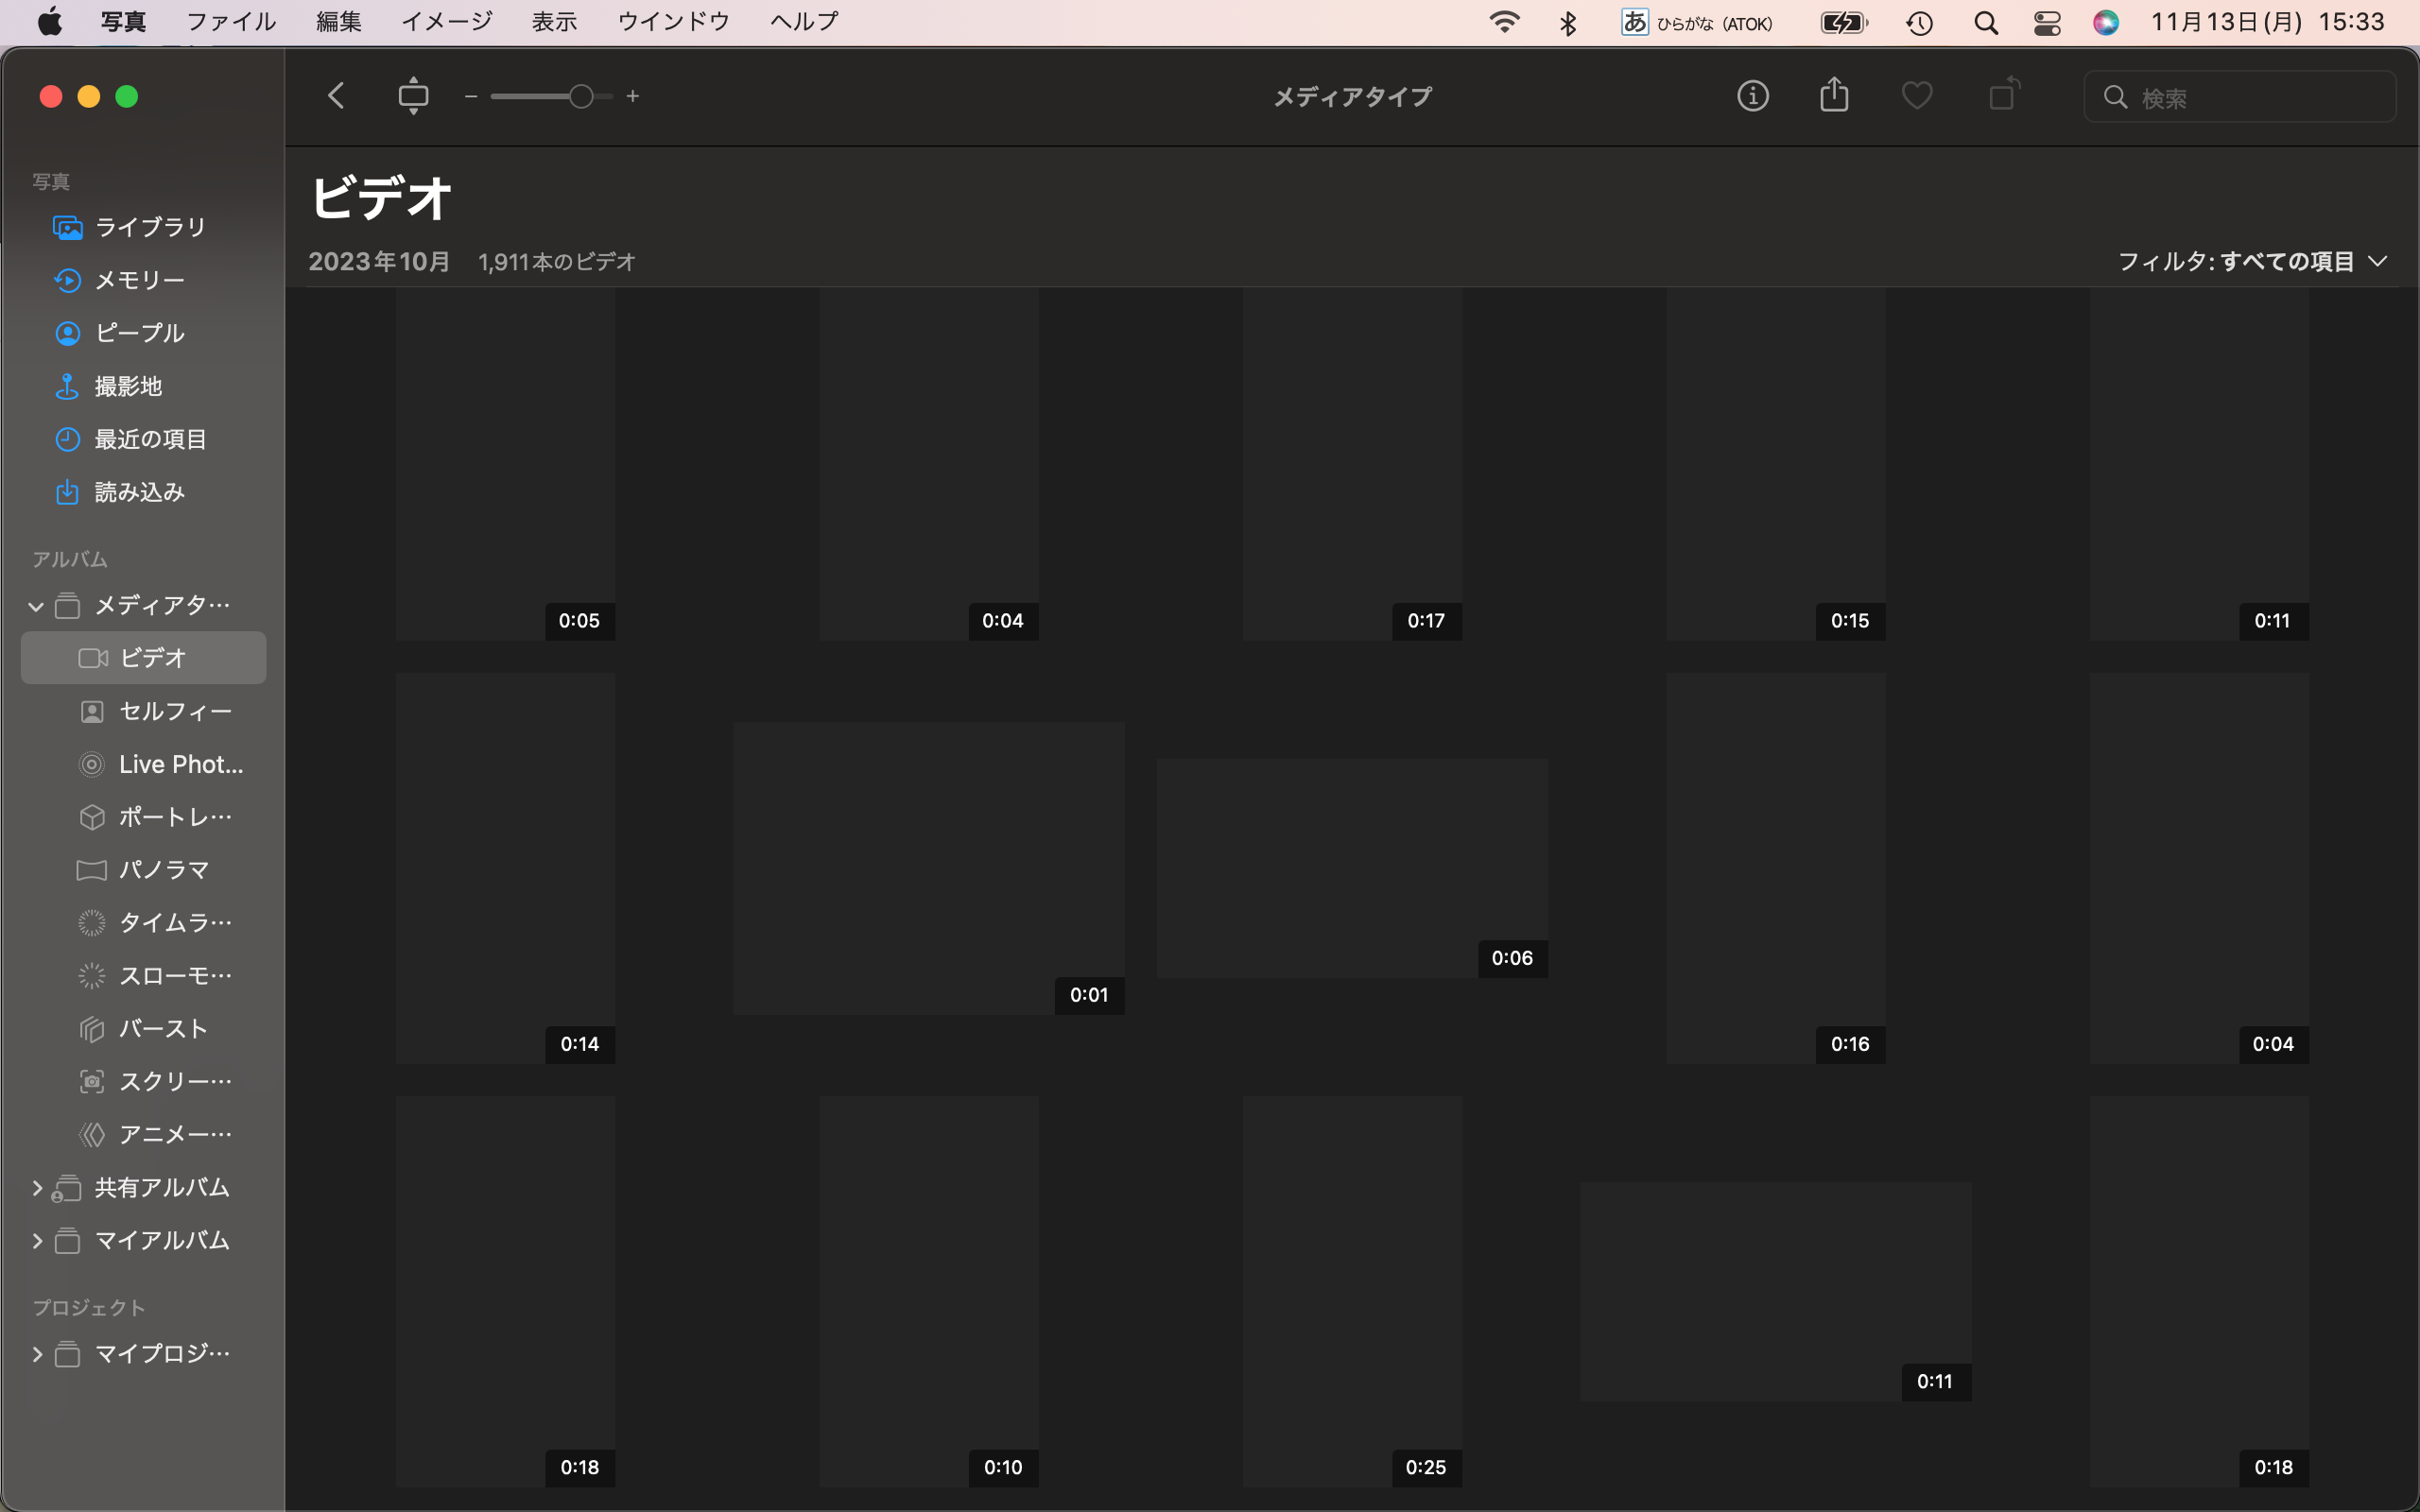
Task: Collapse the メディアタイプ folder
Action: [36, 606]
